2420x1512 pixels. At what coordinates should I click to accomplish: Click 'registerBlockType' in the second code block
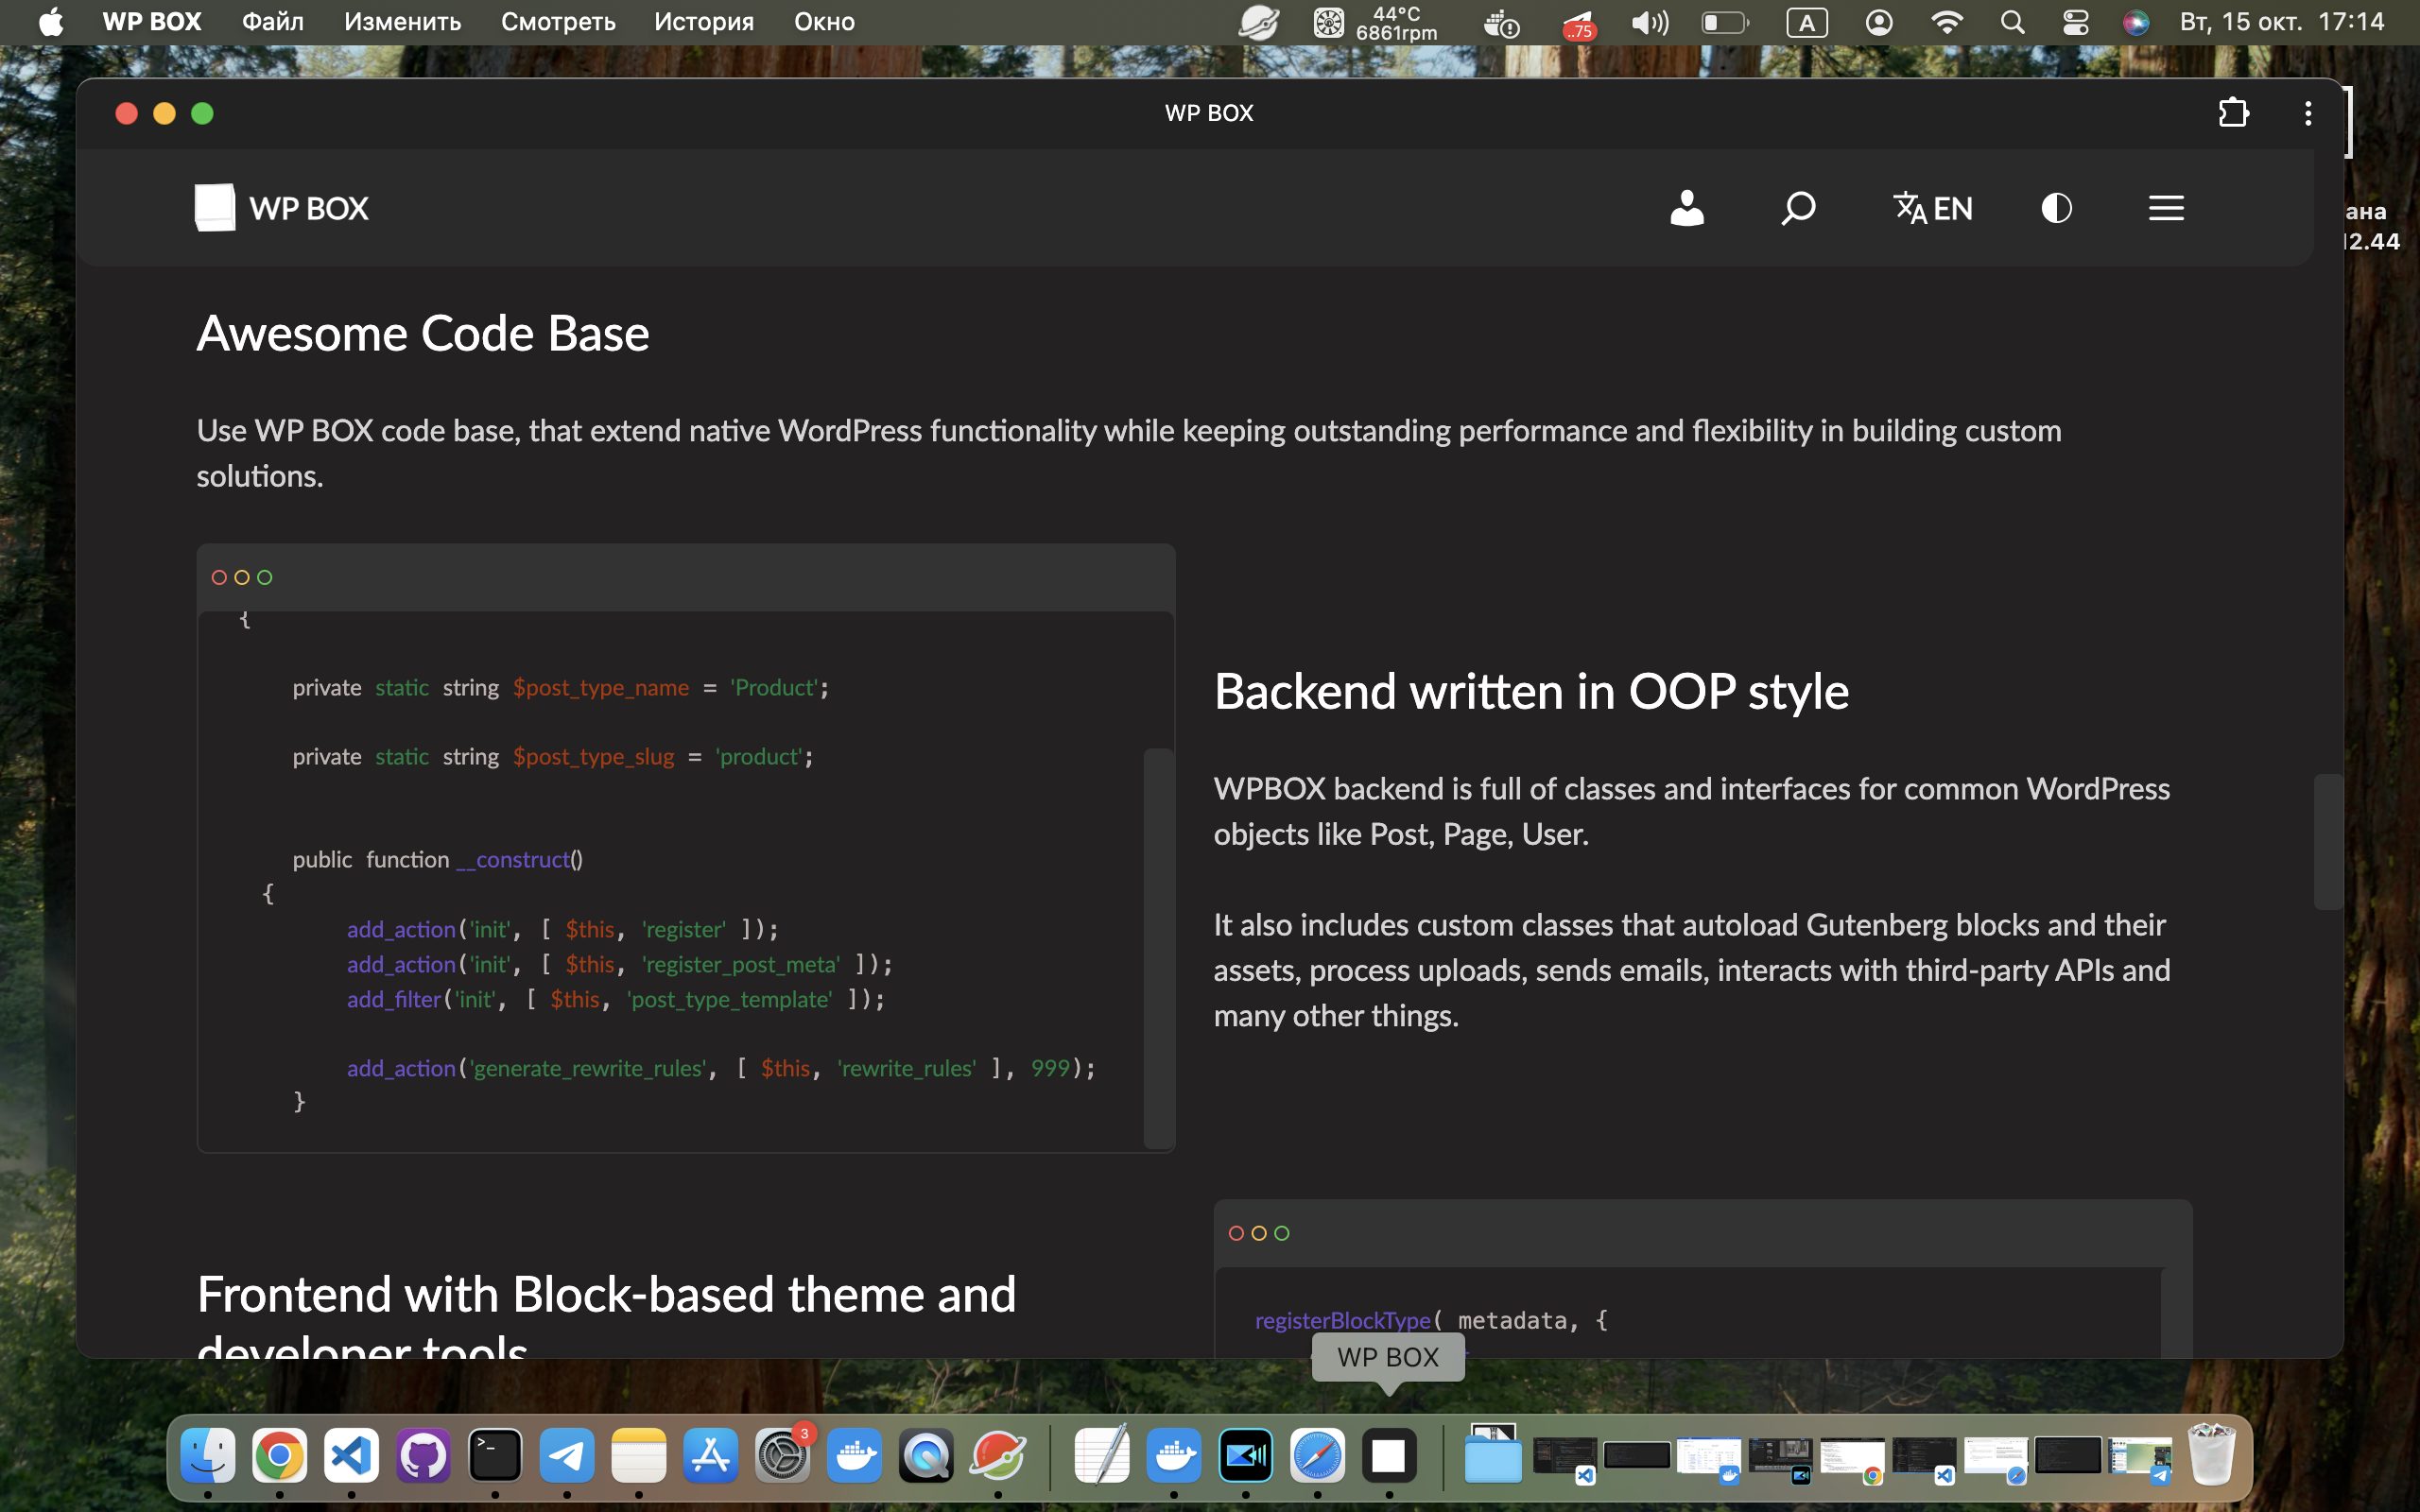point(1342,1320)
